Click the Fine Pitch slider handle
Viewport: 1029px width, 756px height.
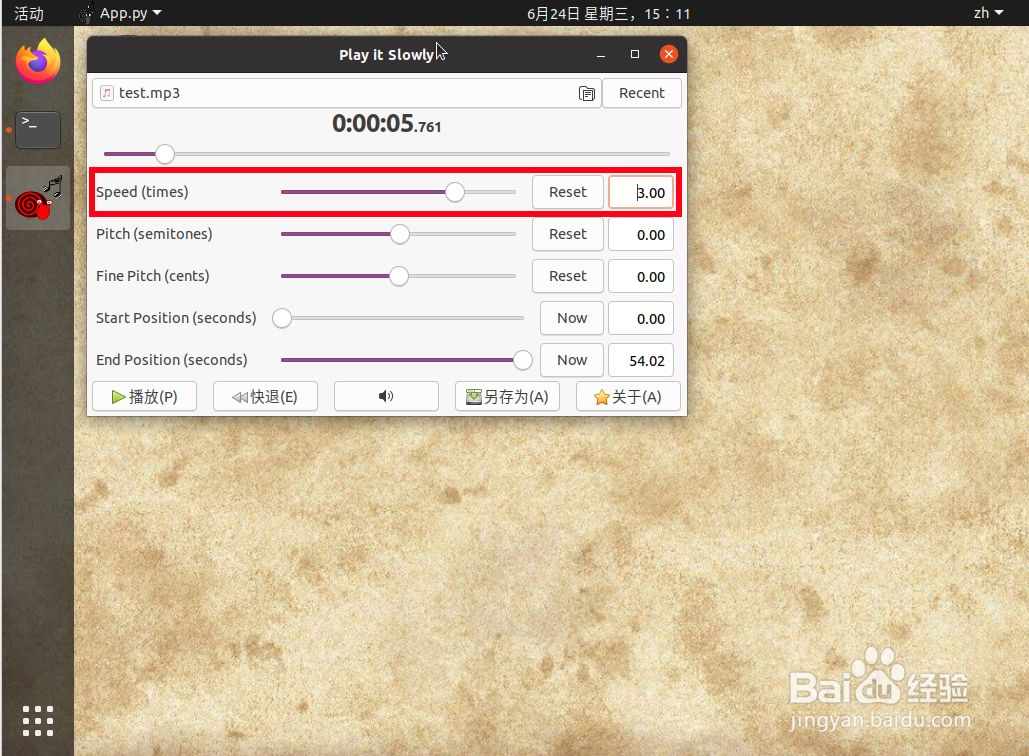click(398, 276)
